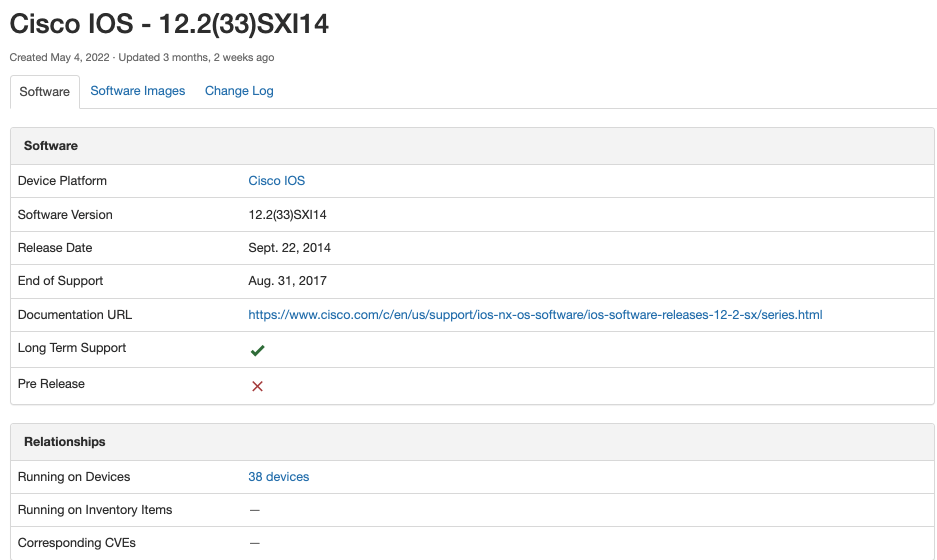Image resolution: width=937 pixels, height=560 pixels.
Task: Click the red Pre Release cross icon
Action: click(x=258, y=386)
